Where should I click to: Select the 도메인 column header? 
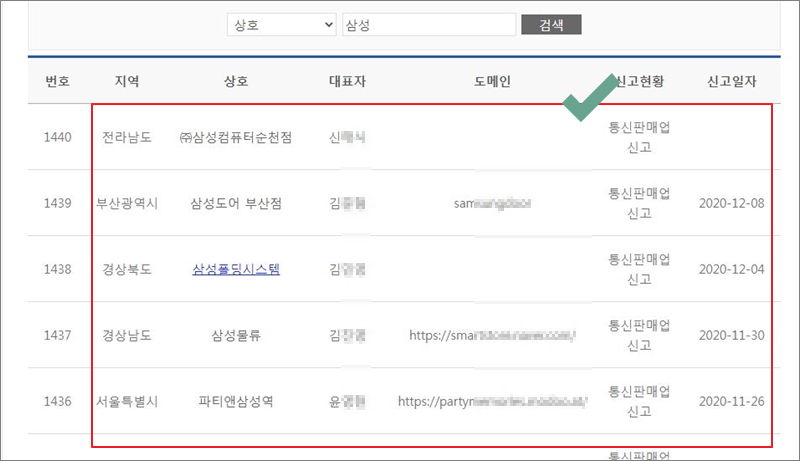[492, 81]
